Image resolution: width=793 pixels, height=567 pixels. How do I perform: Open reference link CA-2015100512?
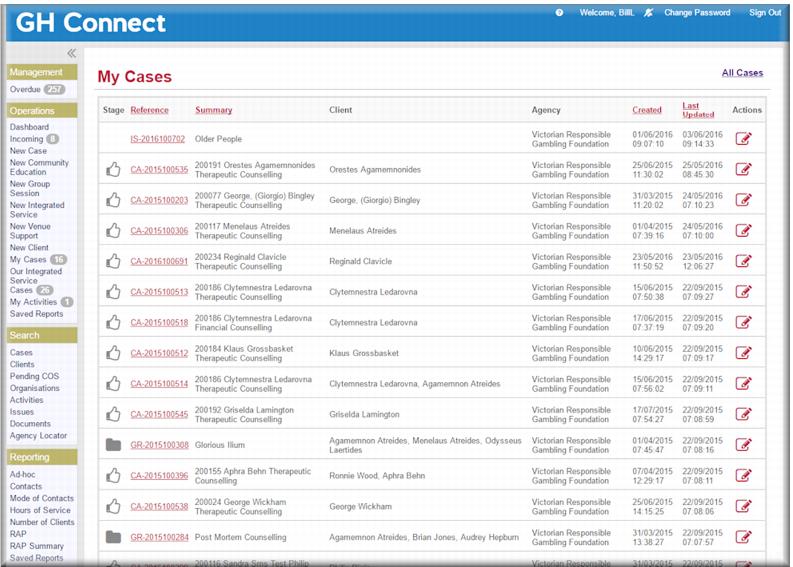(159, 353)
